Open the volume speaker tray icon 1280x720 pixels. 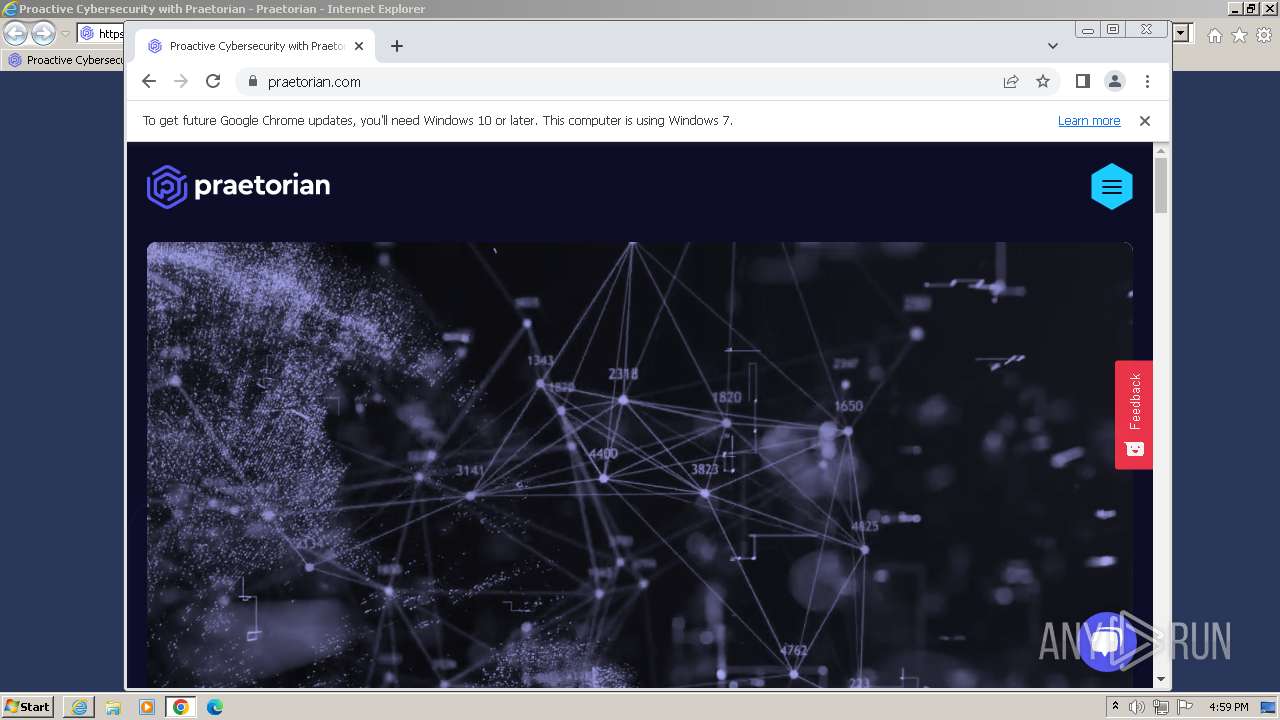[1137, 707]
